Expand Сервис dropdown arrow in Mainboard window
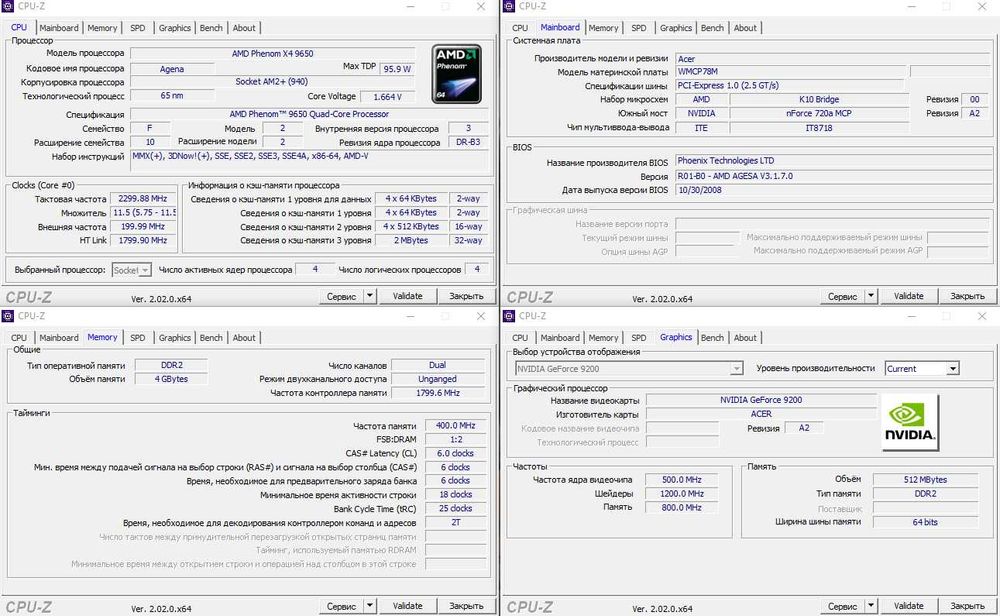This screenshot has height=616, width=1000. [871, 296]
